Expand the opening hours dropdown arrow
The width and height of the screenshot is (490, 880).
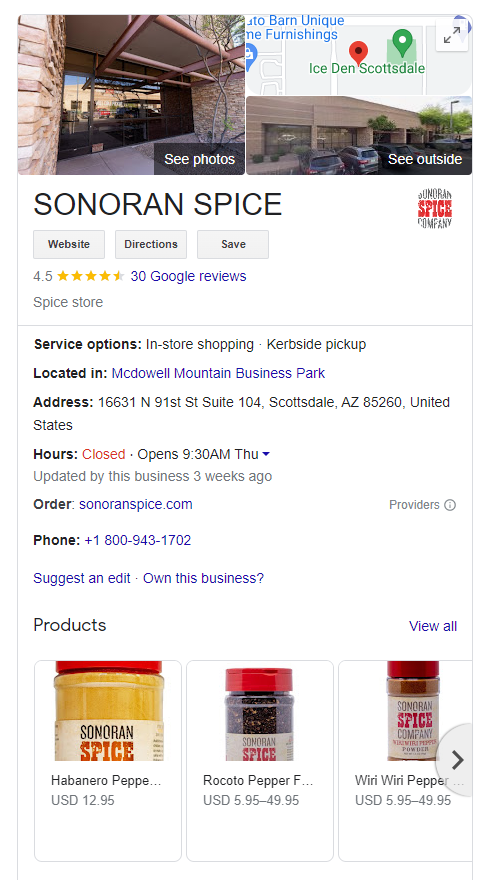pyautogui.click(x=266, y=454)
